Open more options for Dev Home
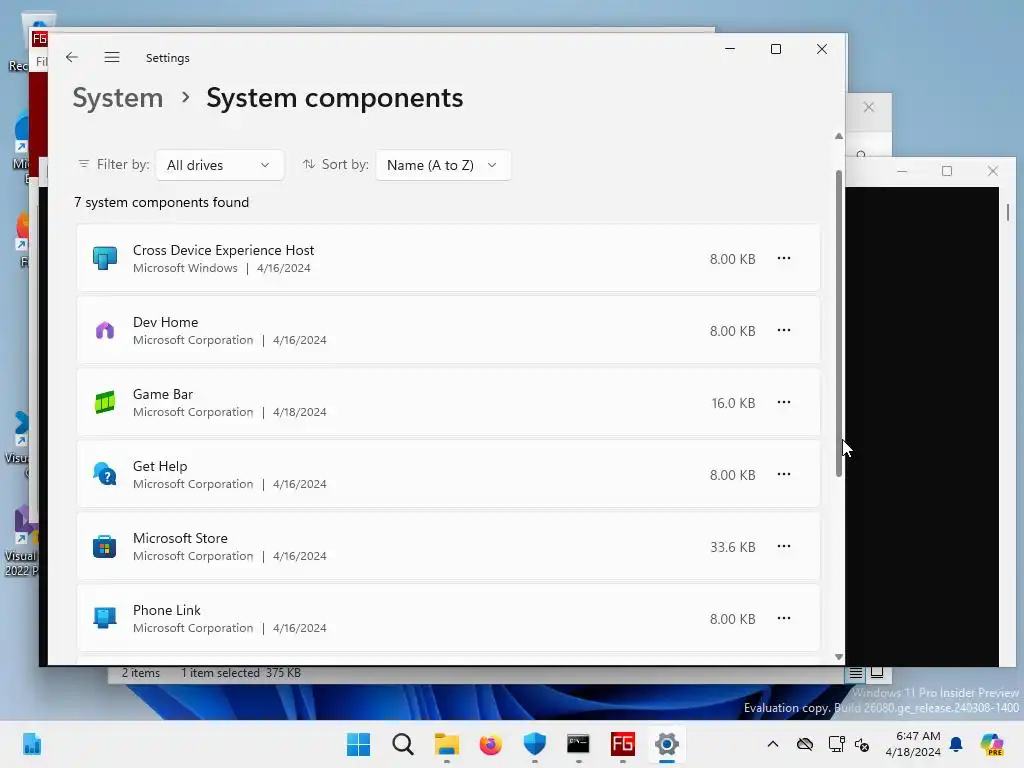The image size is (1024, 768). coord(784,330)
